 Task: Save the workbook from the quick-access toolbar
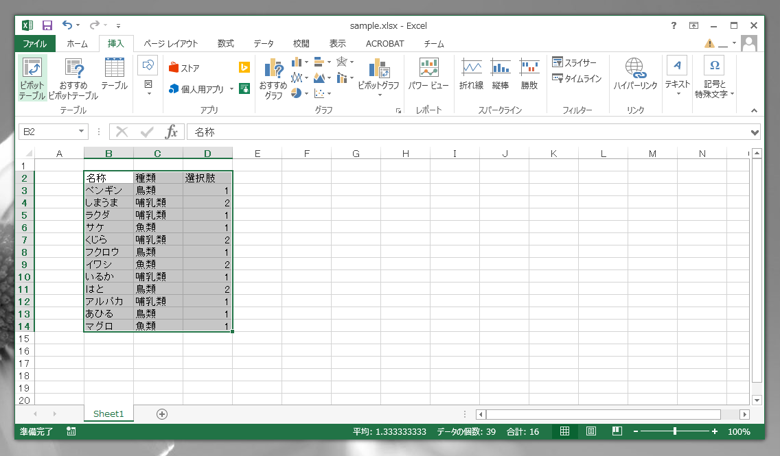[x=47, y=25]
